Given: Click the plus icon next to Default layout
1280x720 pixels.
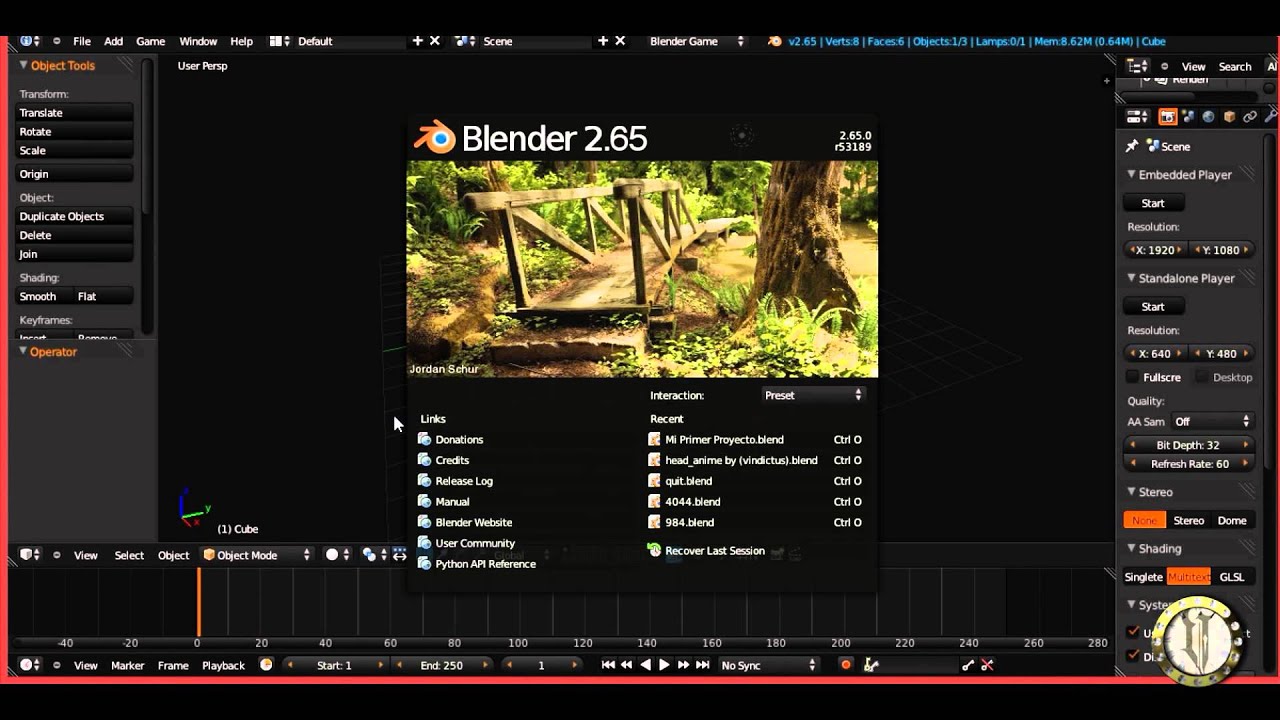Looking at the screenshot, I should click(418, 41).
